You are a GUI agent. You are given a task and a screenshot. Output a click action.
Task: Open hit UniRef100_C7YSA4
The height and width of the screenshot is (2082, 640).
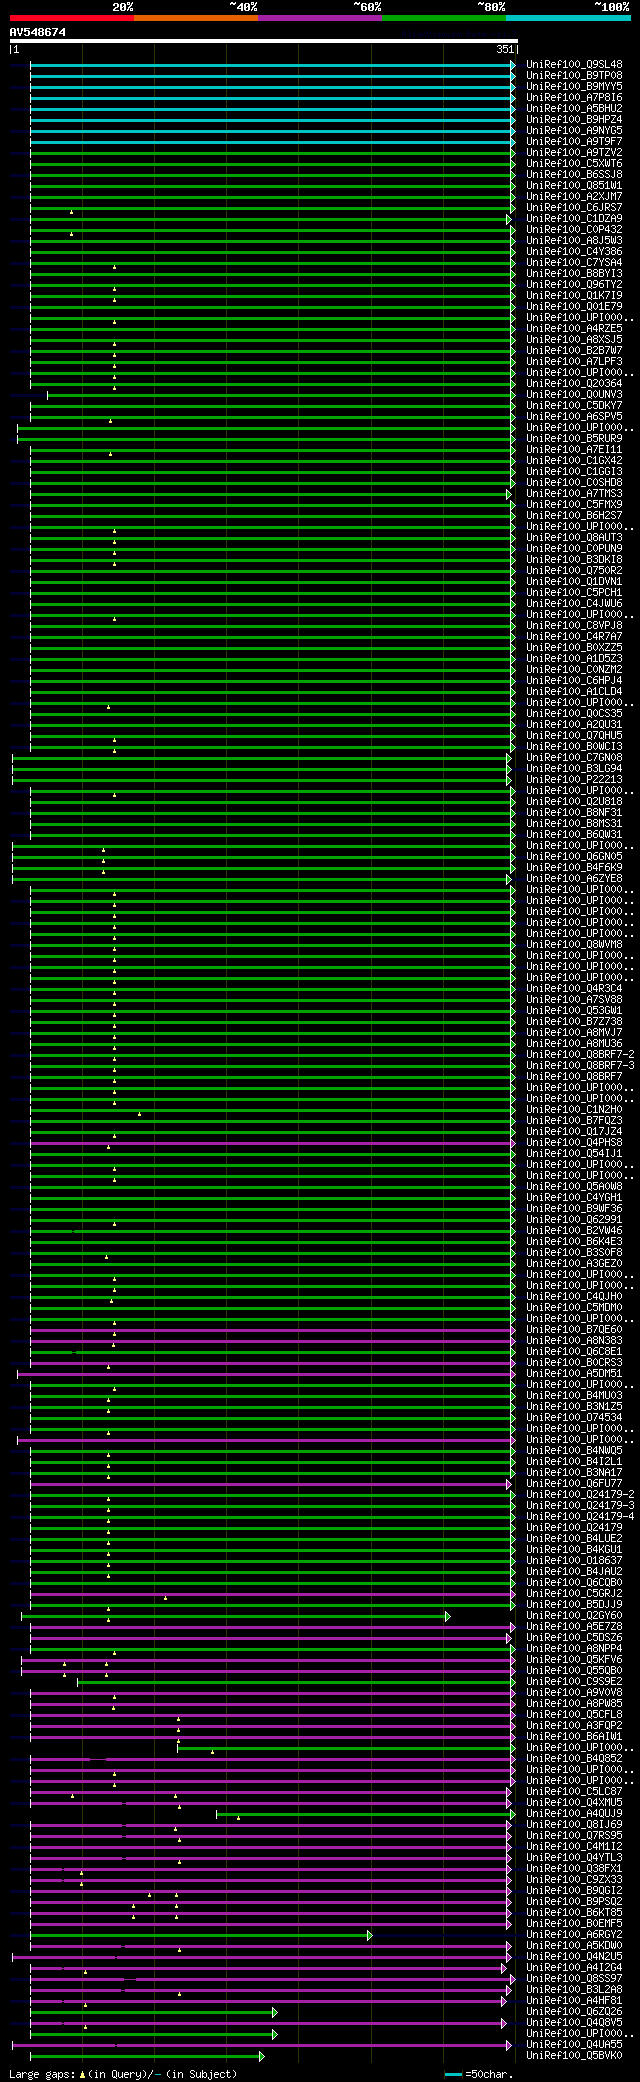(x=574, y=263)
